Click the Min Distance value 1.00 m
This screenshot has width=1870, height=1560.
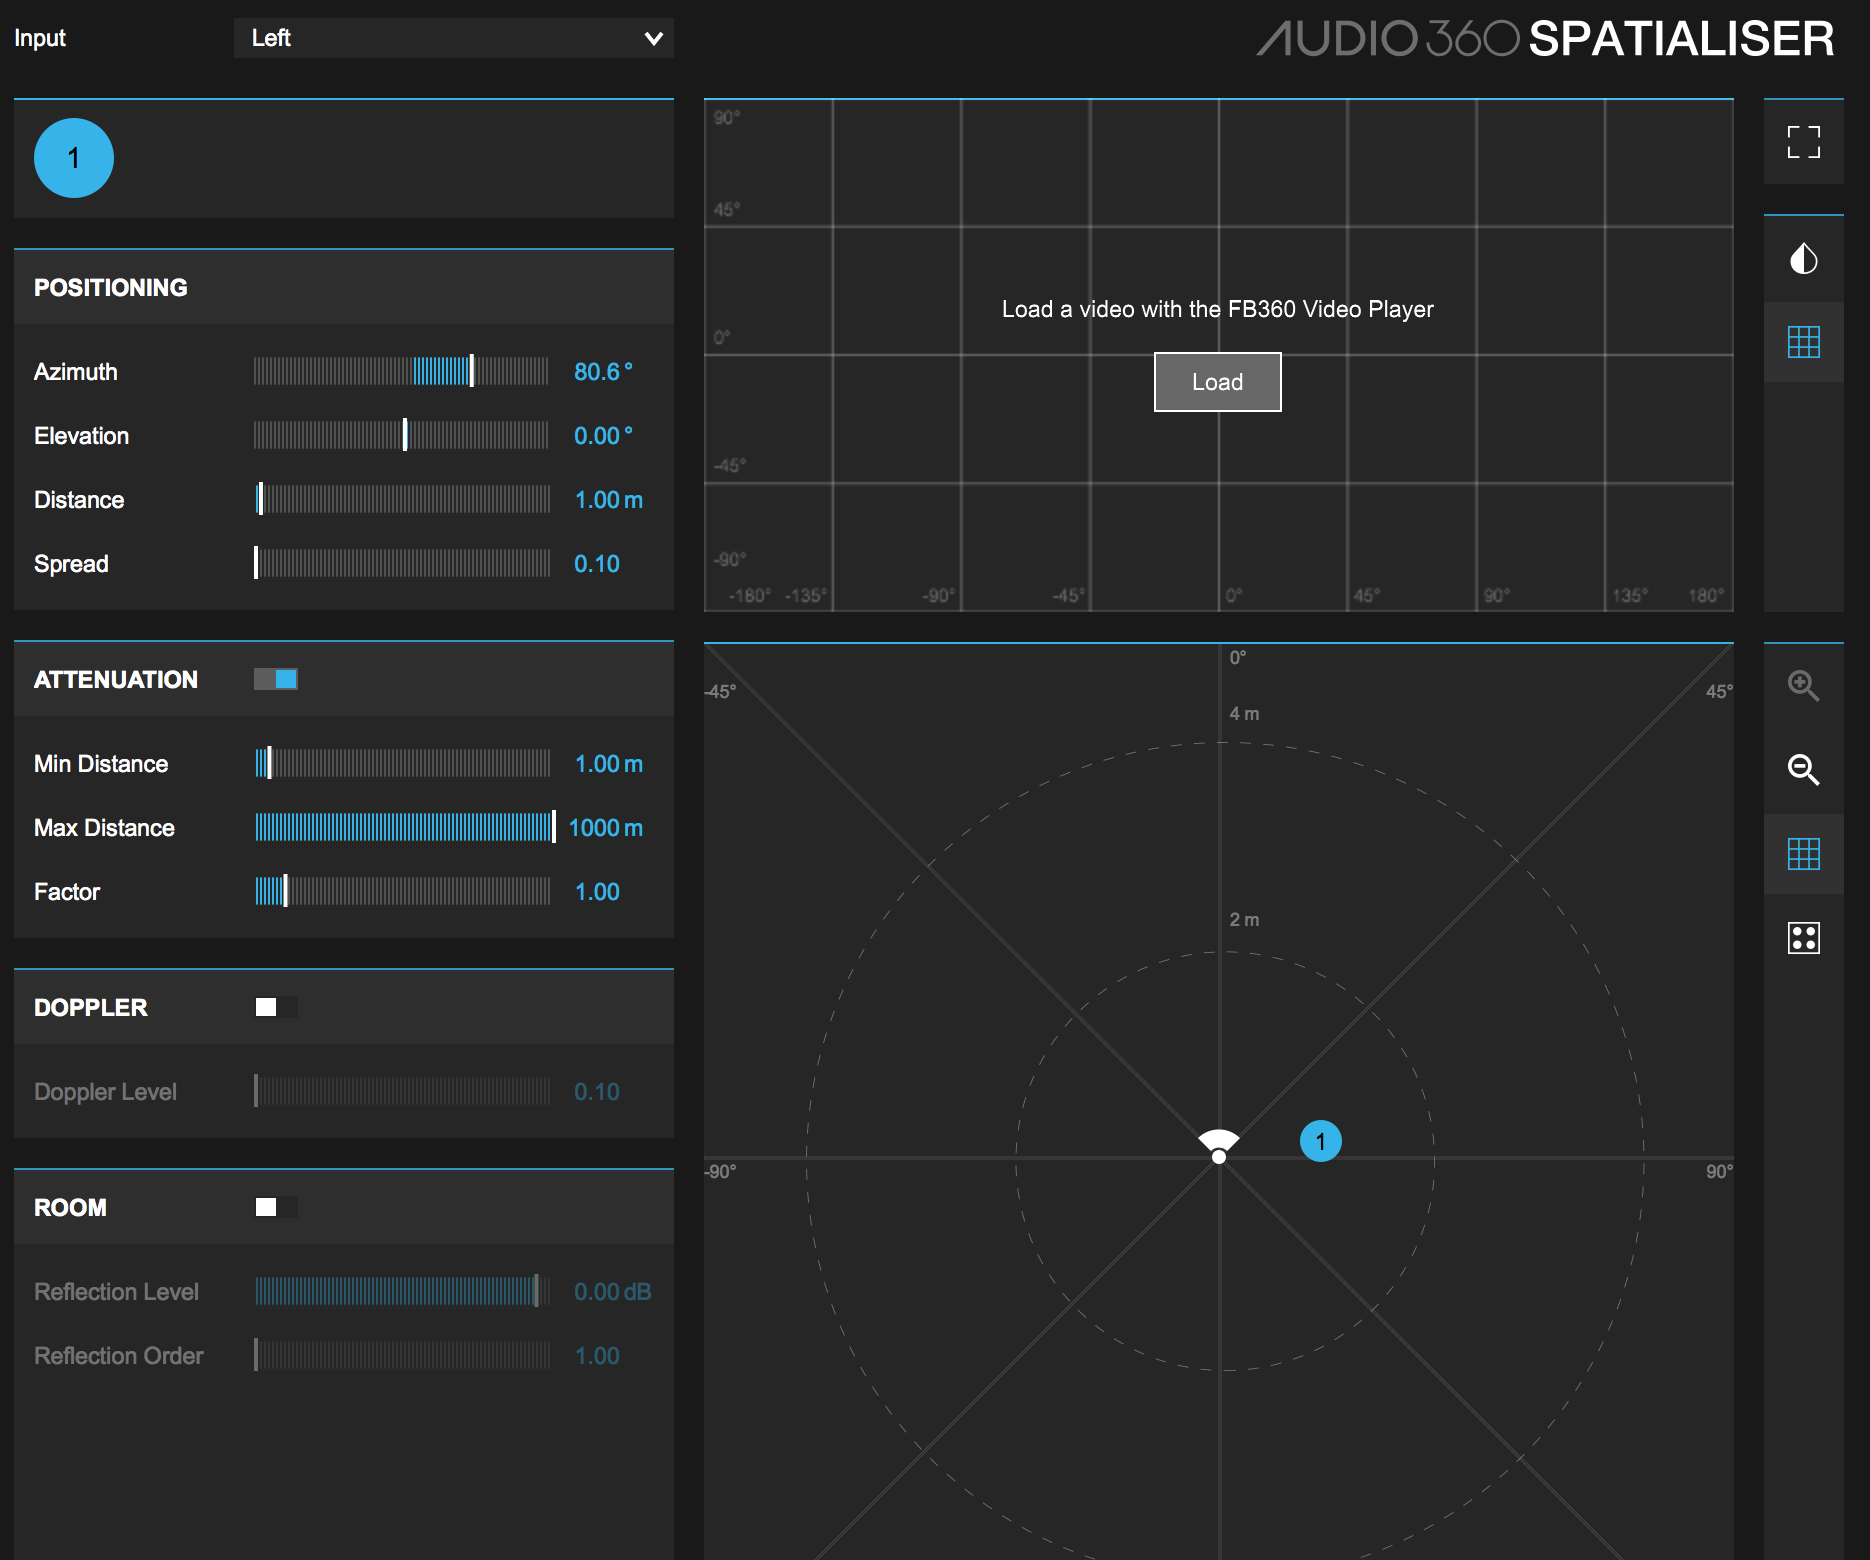pos(608,764)
